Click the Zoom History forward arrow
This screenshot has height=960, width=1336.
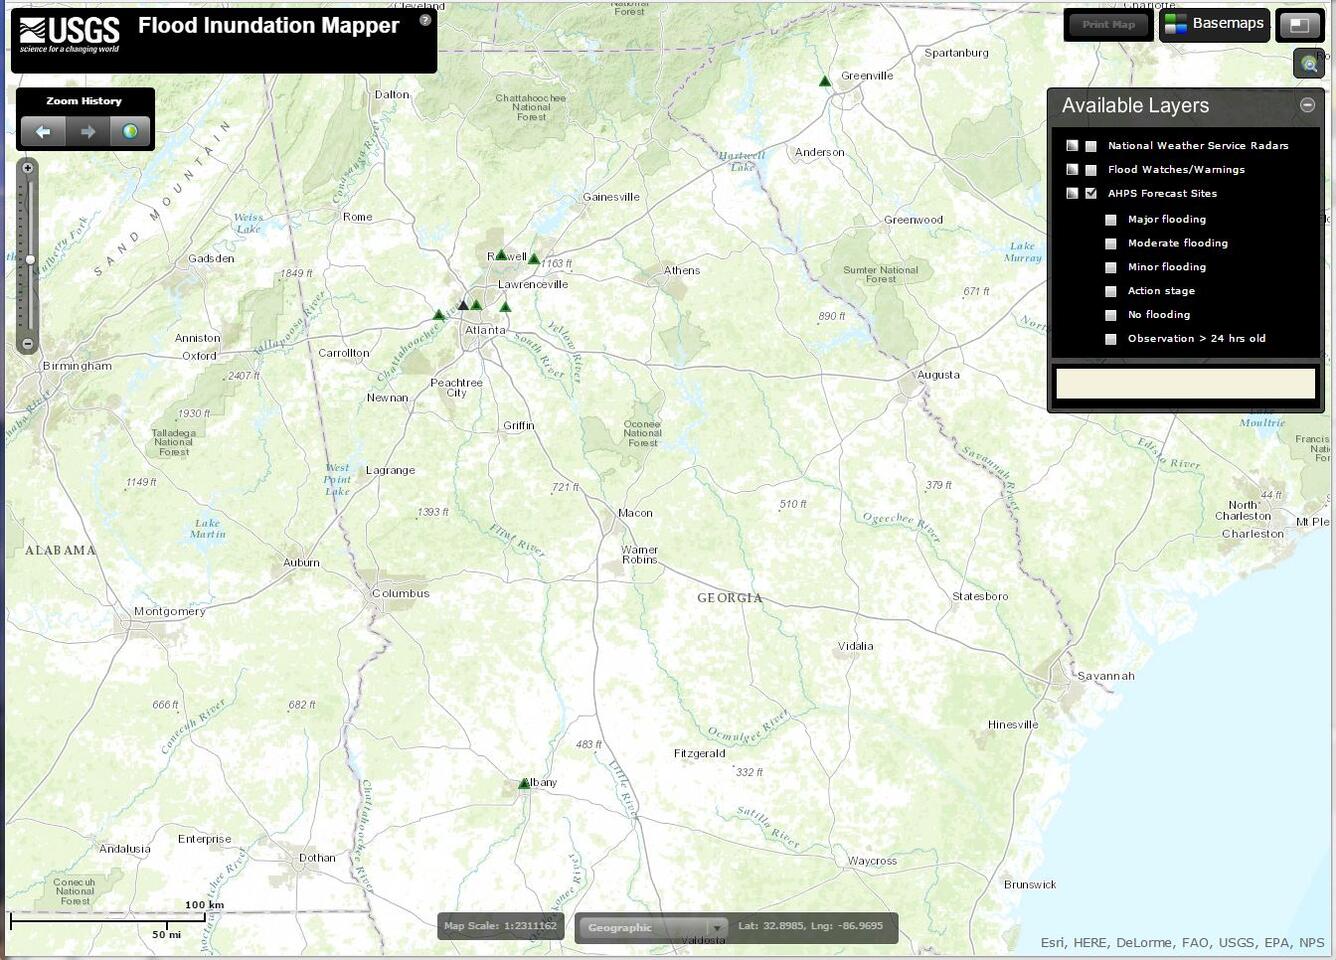[x=86, y=131]
